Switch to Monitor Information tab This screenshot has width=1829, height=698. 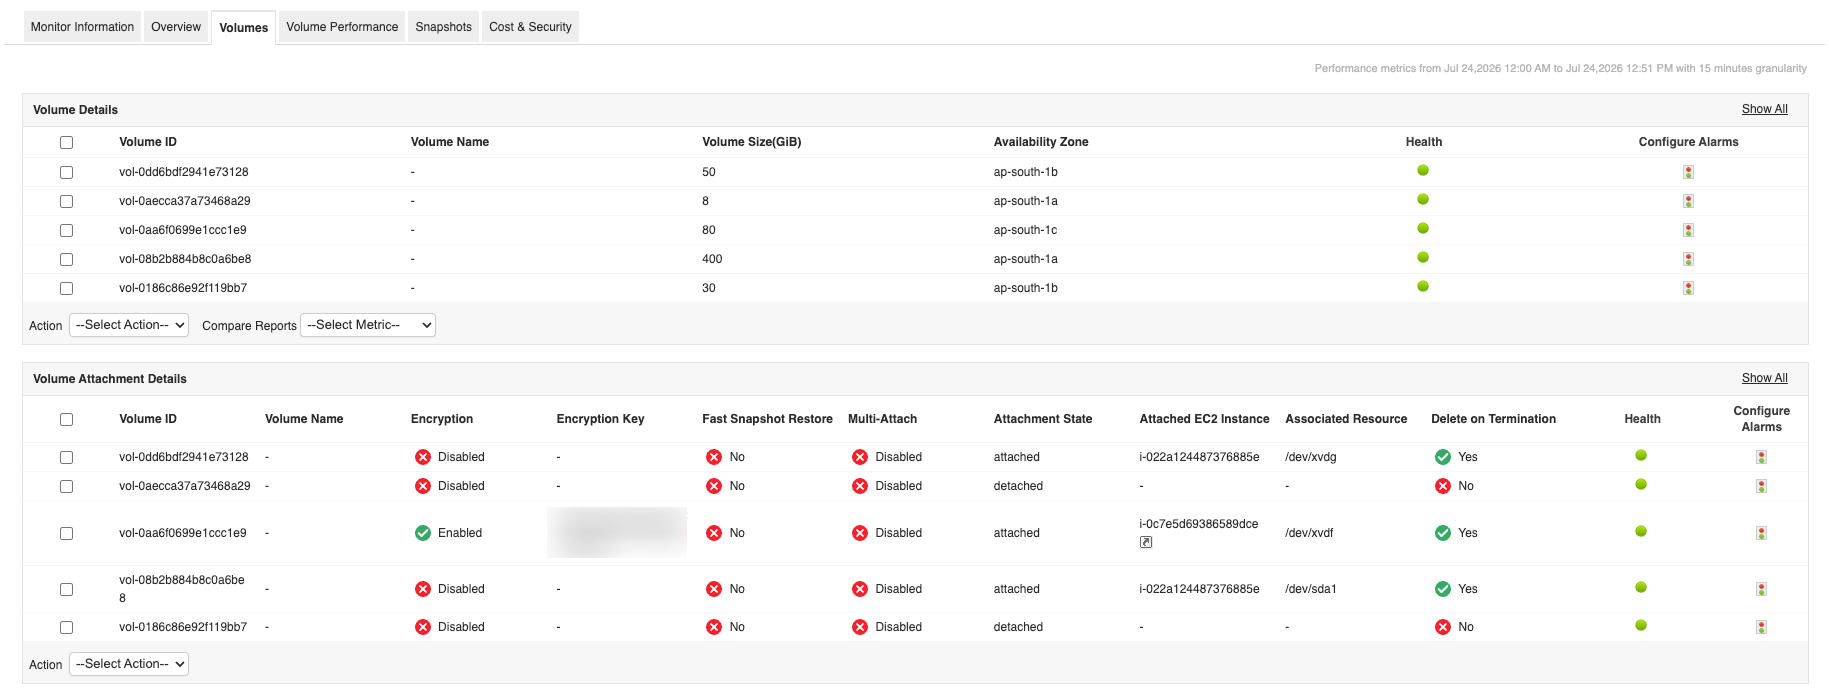point(82,27)
